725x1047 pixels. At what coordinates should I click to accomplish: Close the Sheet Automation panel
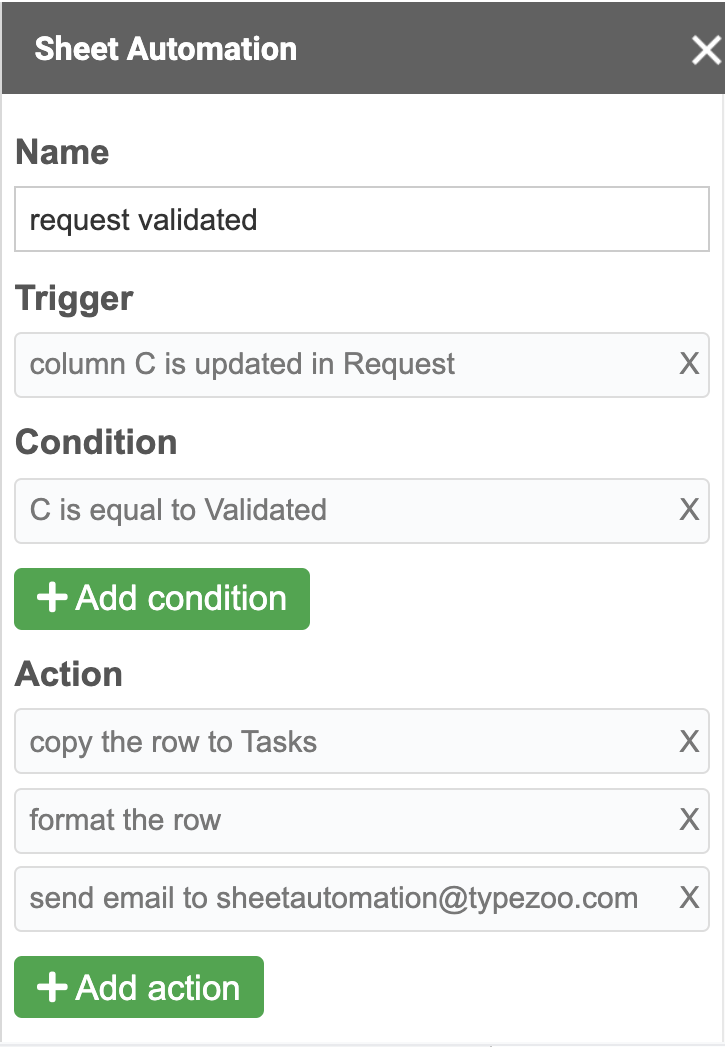(x=705, y=50)
